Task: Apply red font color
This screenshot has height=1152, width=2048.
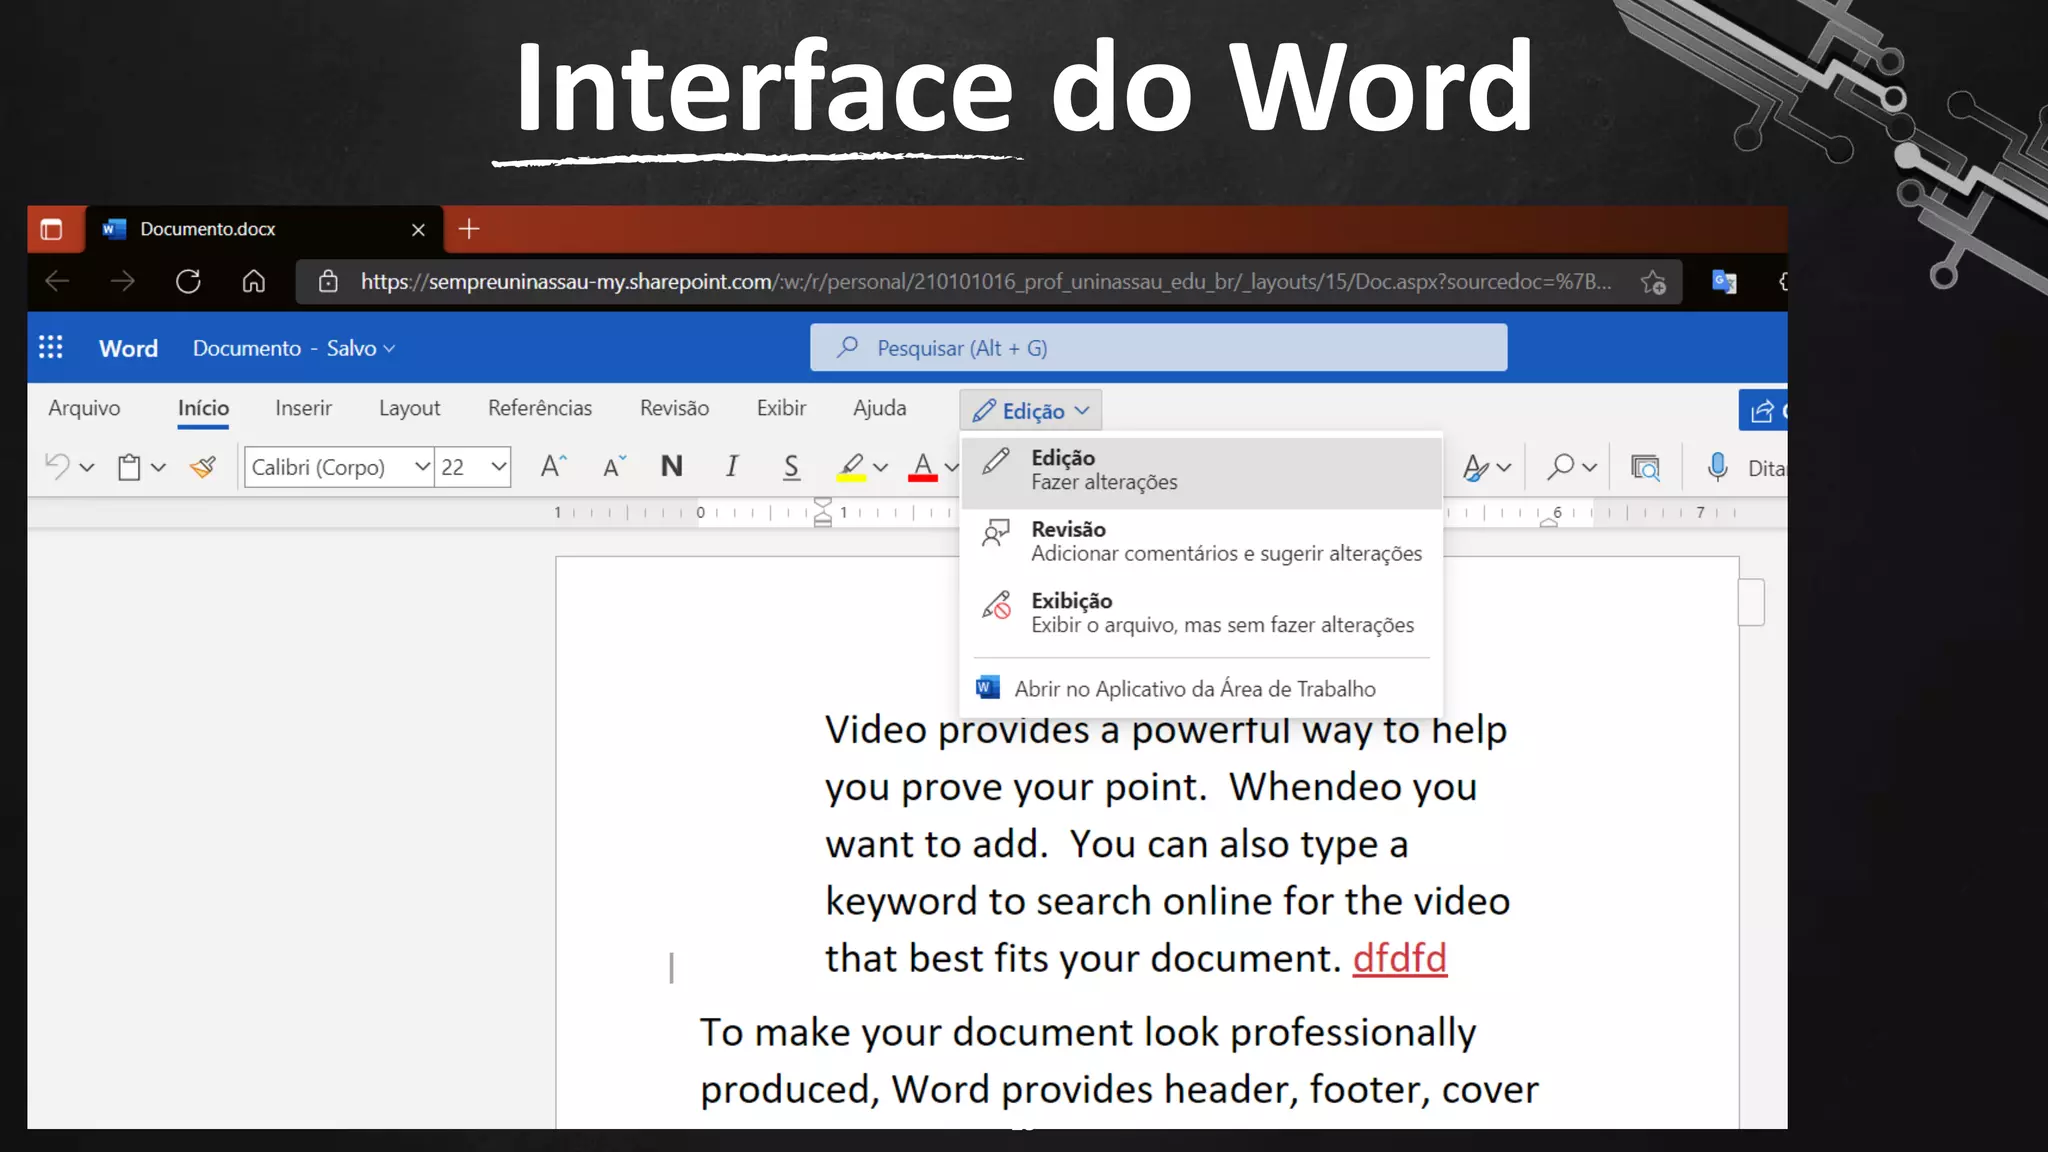Action: coord(922,467)
